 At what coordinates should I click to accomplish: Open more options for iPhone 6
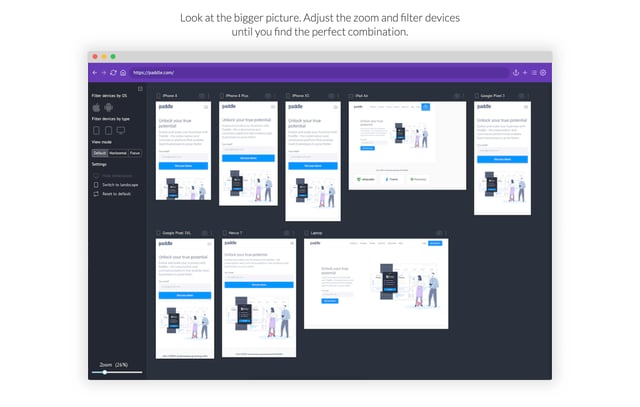pos(209,96)
